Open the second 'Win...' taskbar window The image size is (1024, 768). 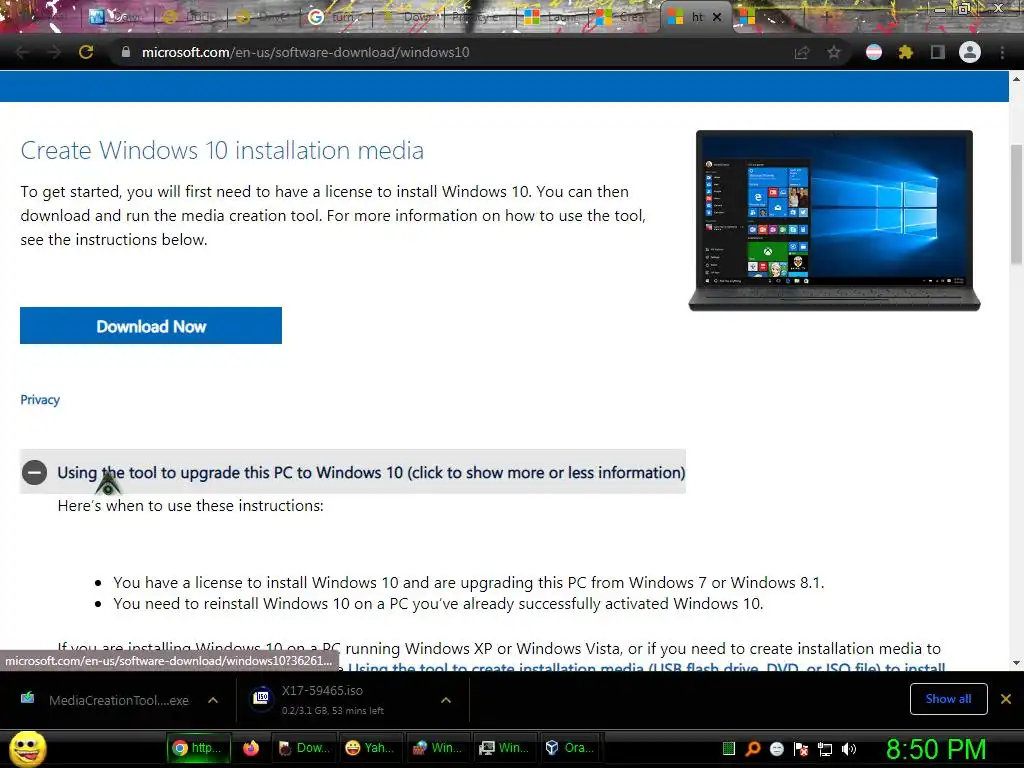(505, 748)
